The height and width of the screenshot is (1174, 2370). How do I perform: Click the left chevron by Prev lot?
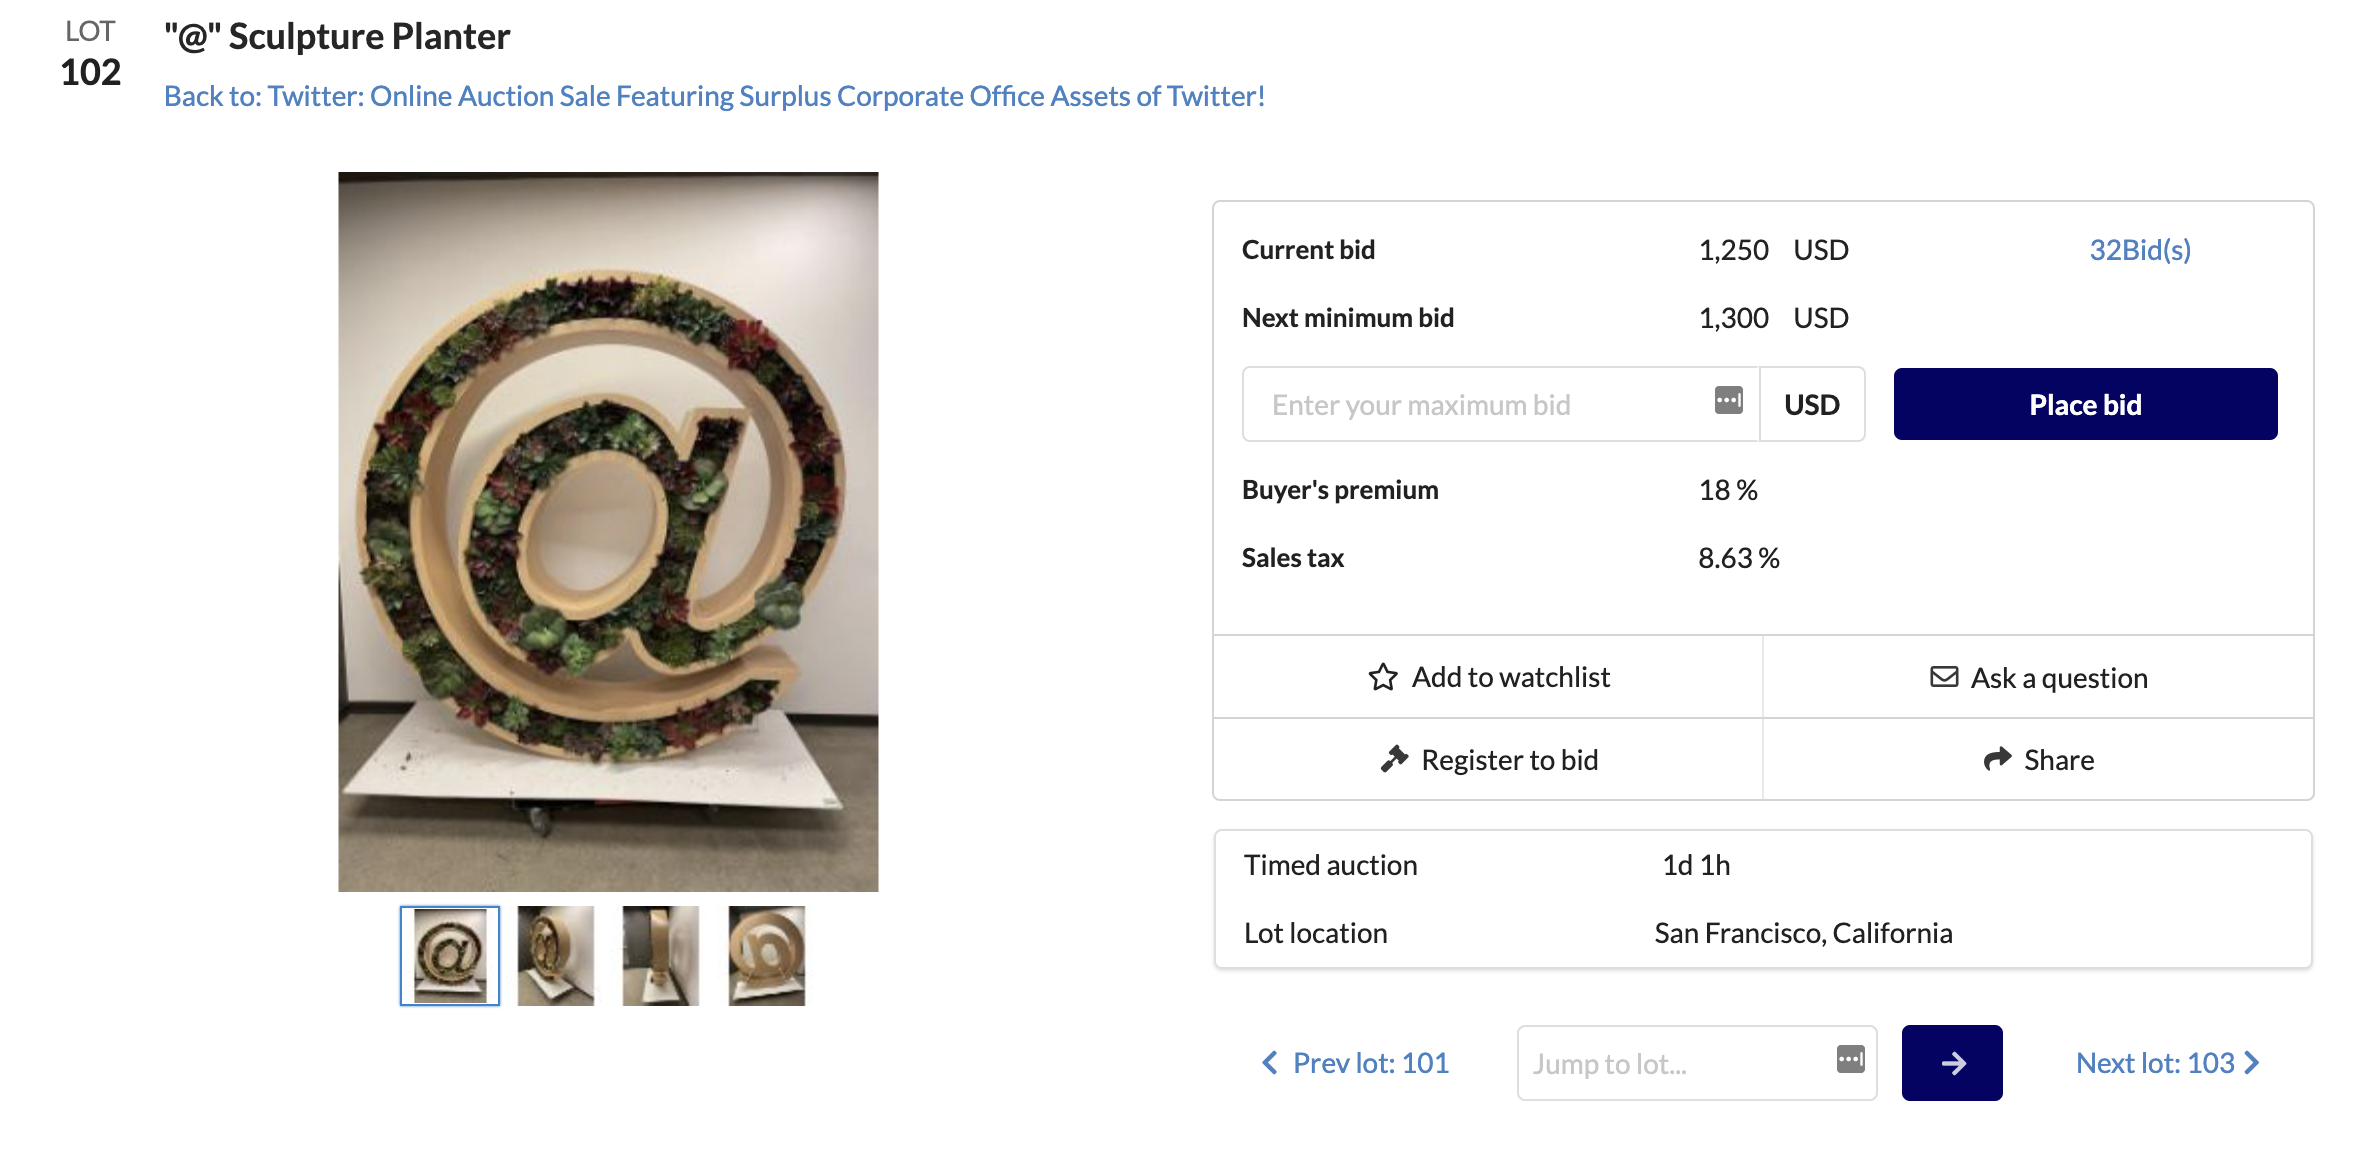click(1270, 1063)
